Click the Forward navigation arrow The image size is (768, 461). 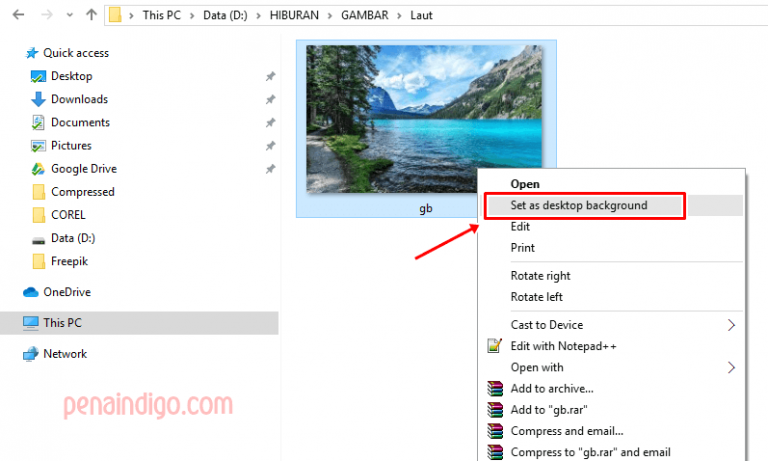click(47, 15)
